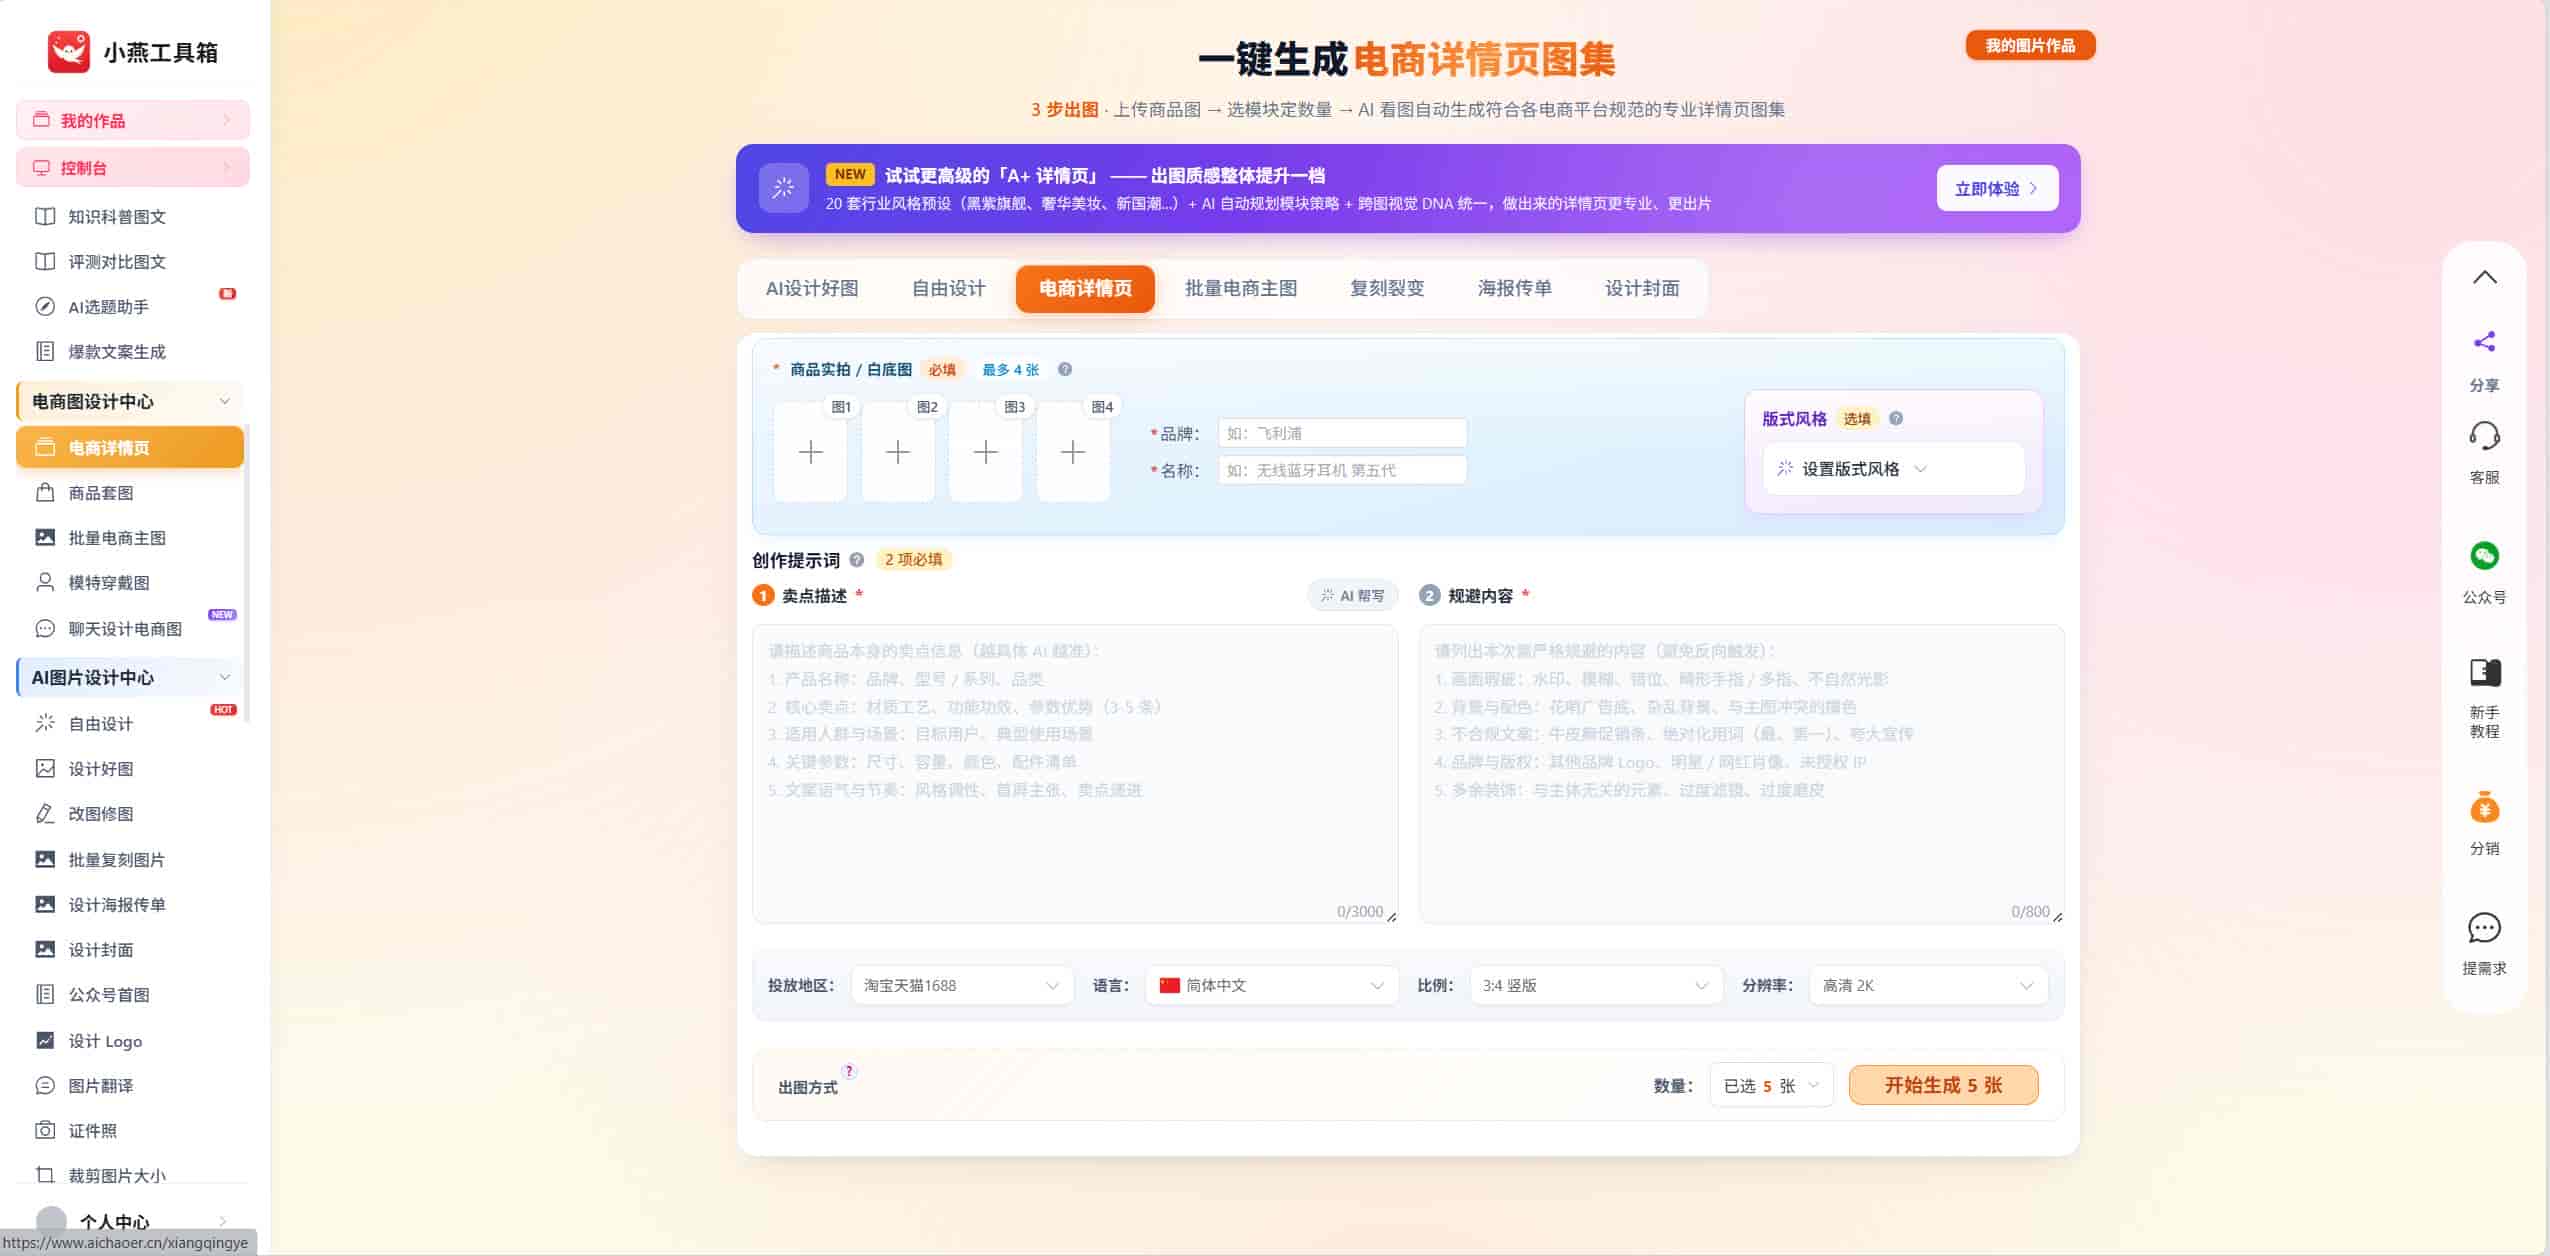Open AI选题助手 compass icon
Viewport: 2550px width, 1256px height.
pyautogui.click(x=45, y=307)
